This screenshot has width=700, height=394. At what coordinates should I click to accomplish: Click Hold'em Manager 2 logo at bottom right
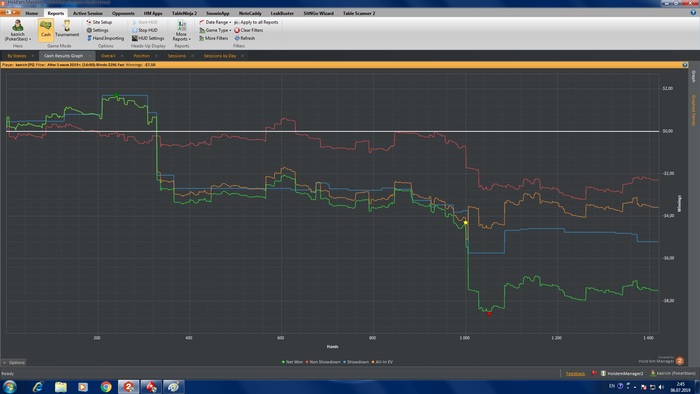click(x=679, y=361)
